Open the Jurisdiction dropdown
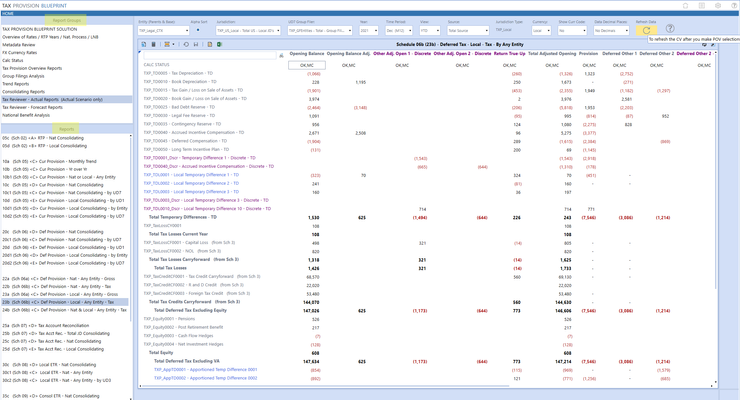Screen dimensions: 740x400 point(248,30)
